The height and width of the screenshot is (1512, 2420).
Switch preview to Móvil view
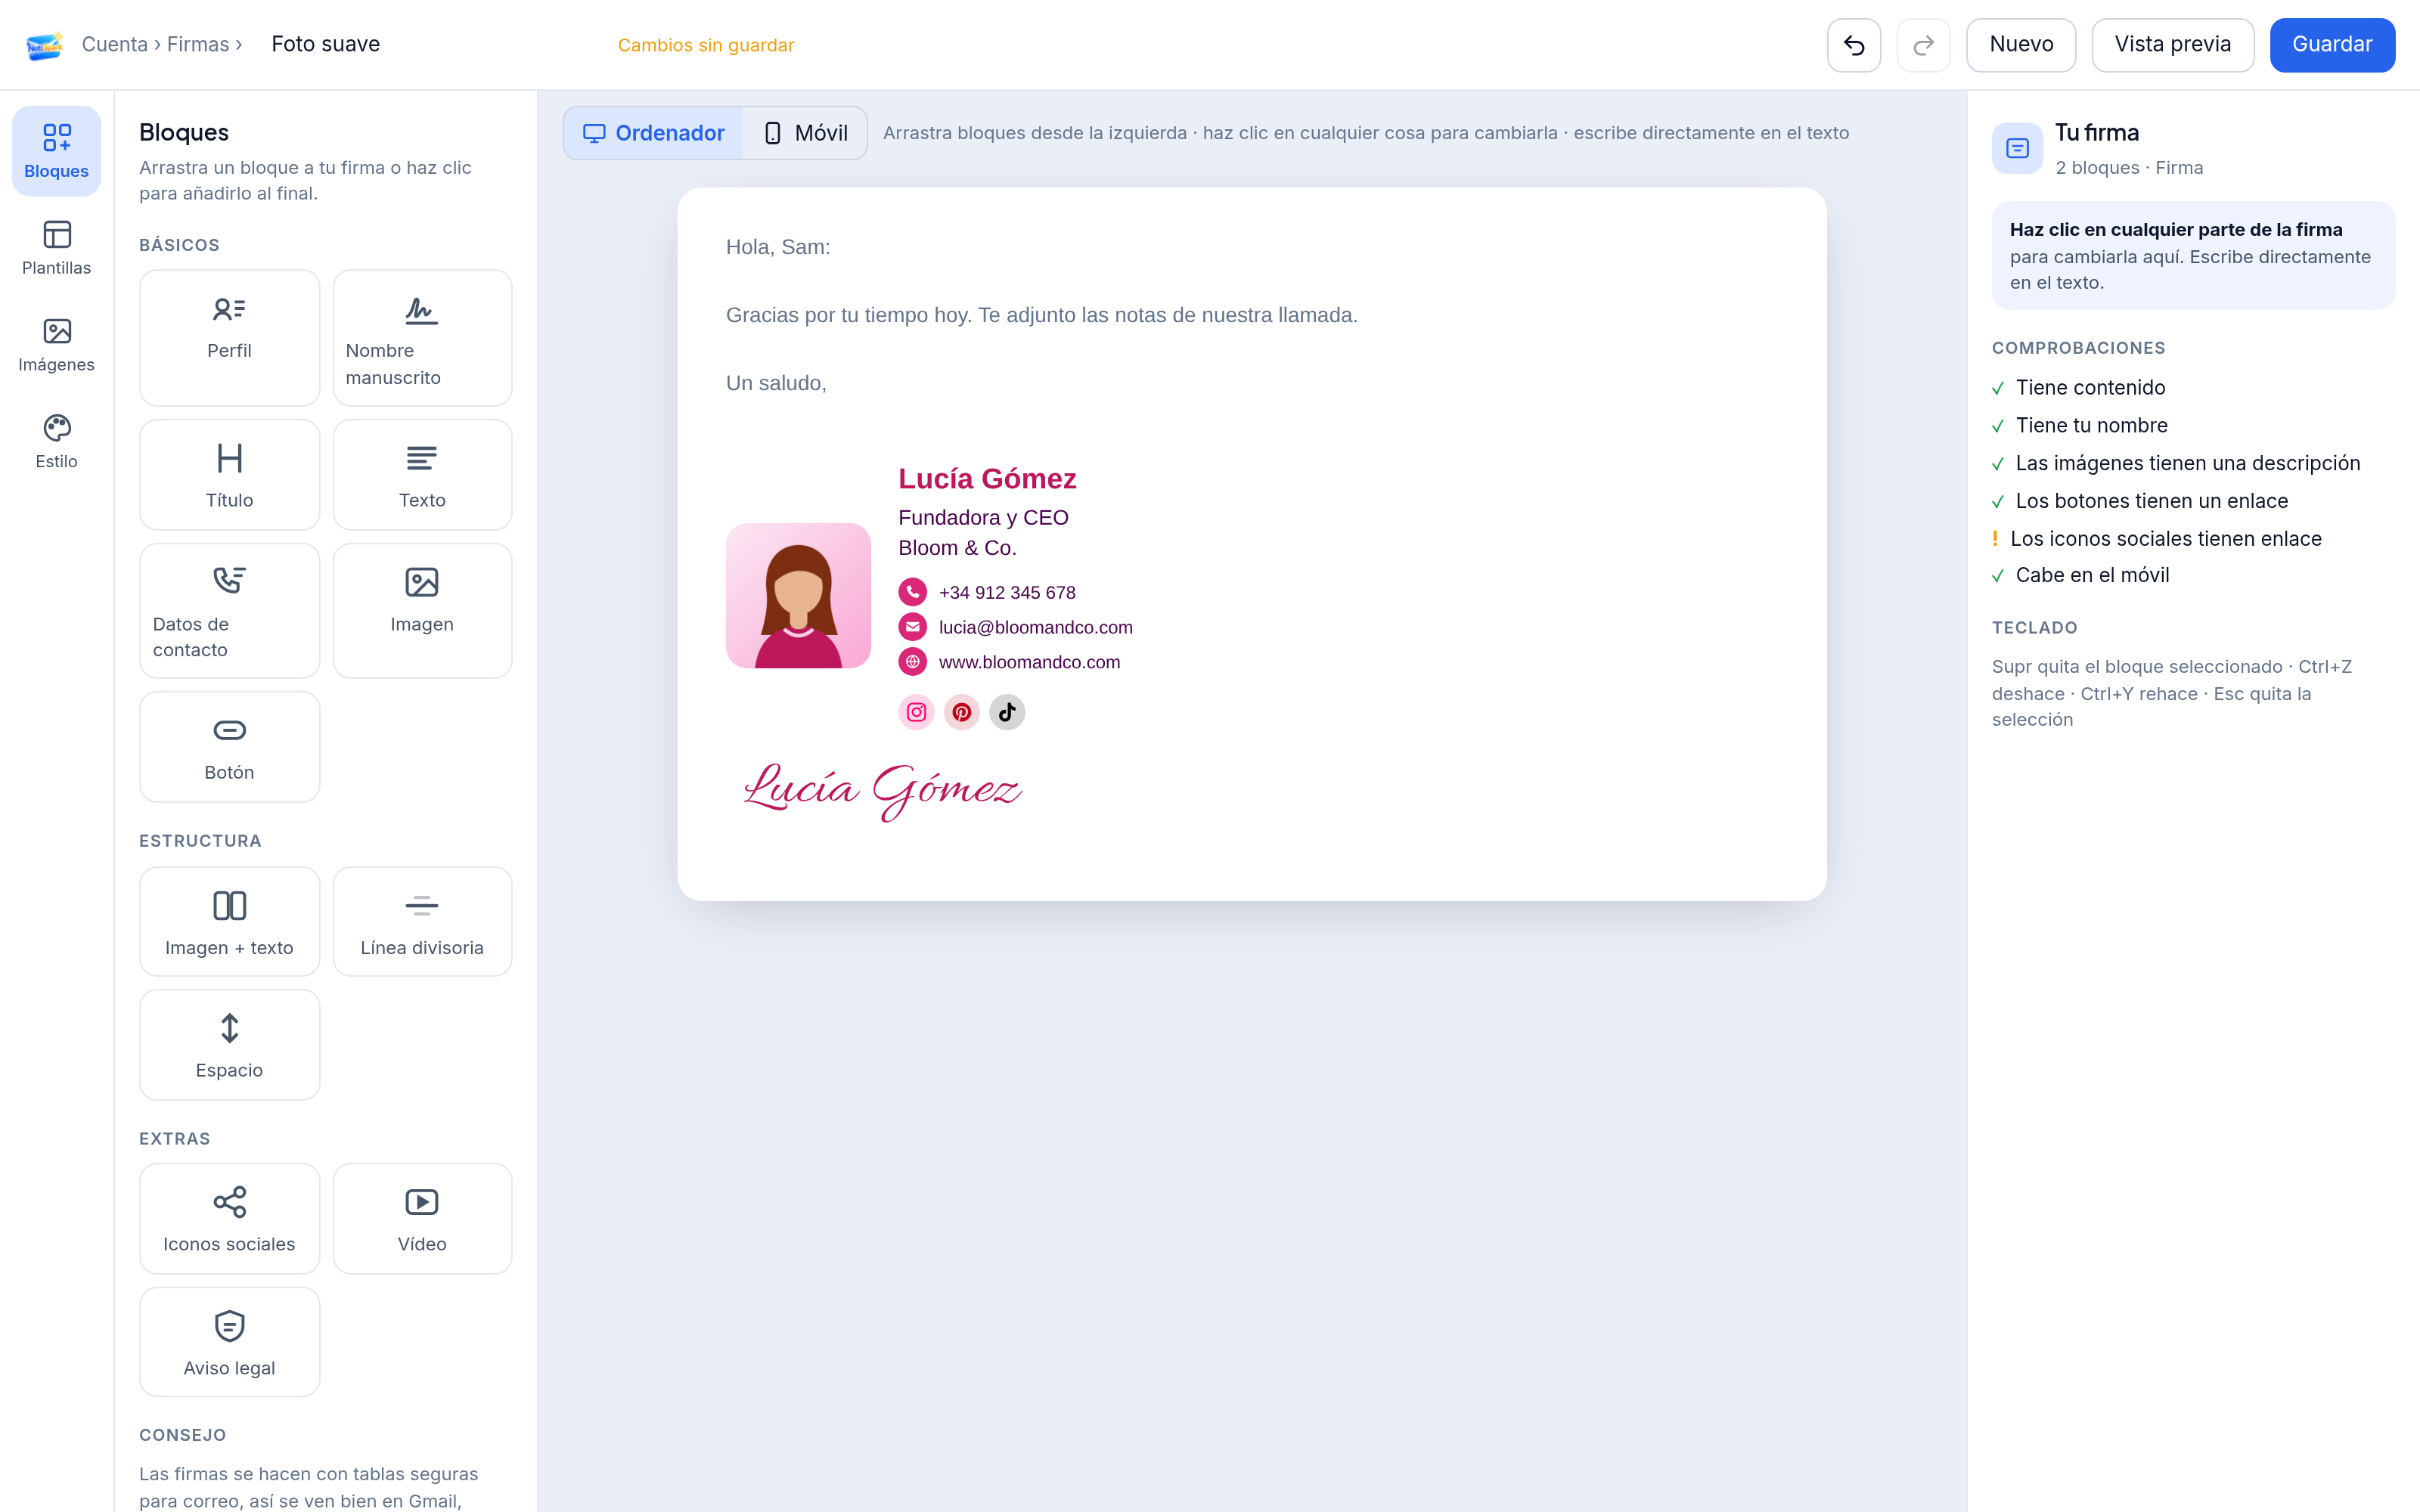point(805,133)
